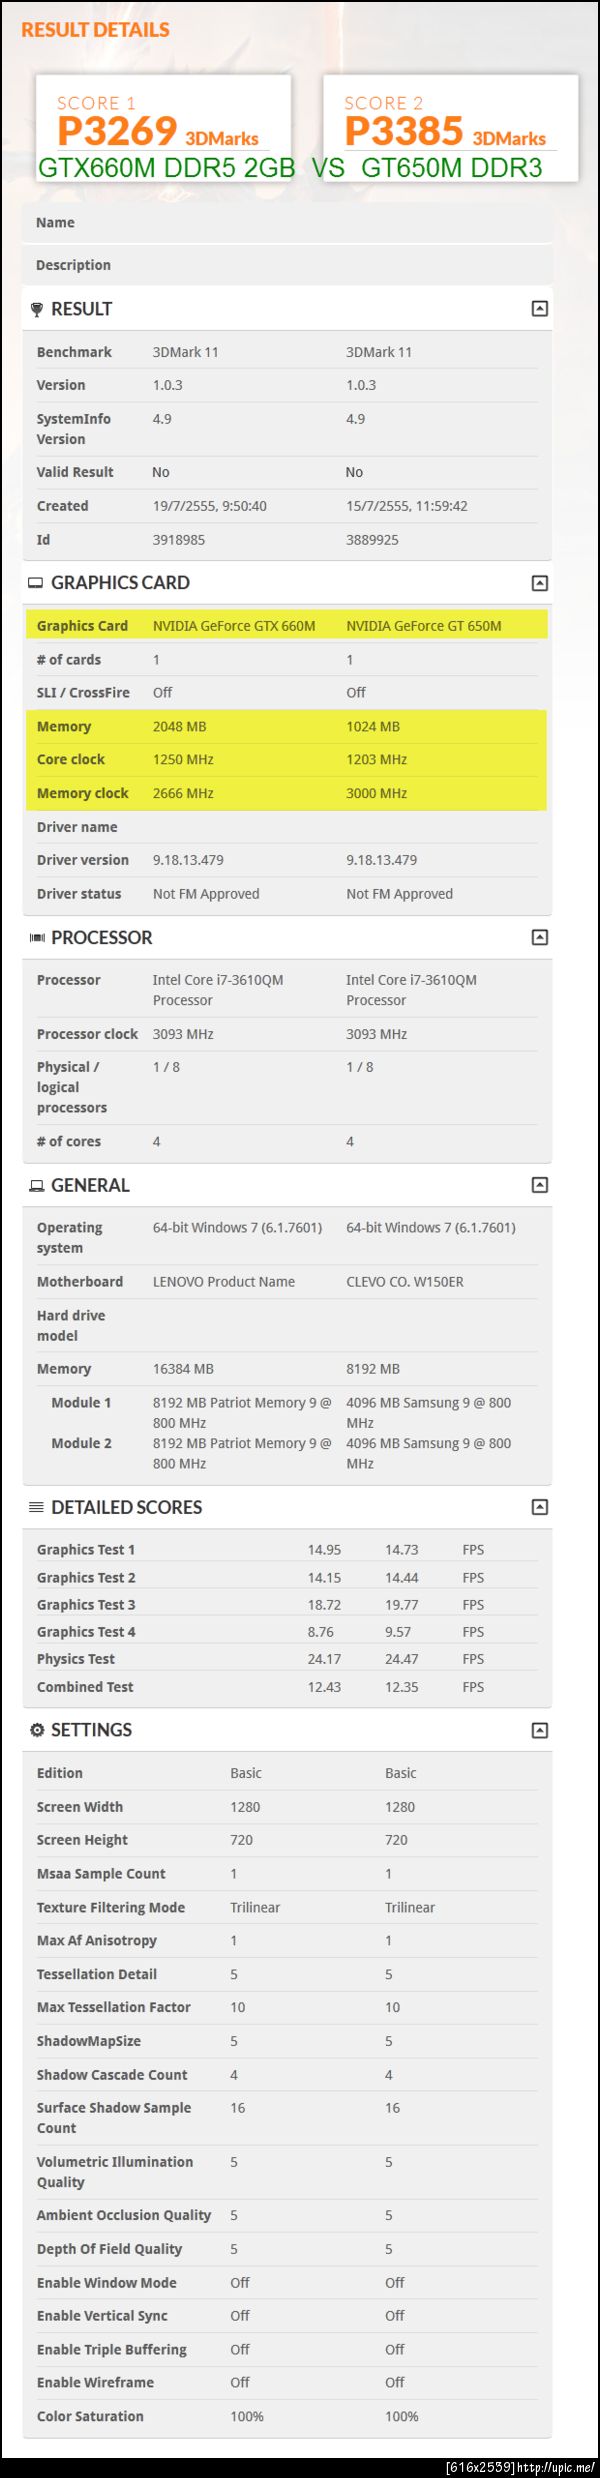Click the NVIDIA GeForce GT 650M entry
The height and width of the screenshot is (2478, 600).
point(424,626)
